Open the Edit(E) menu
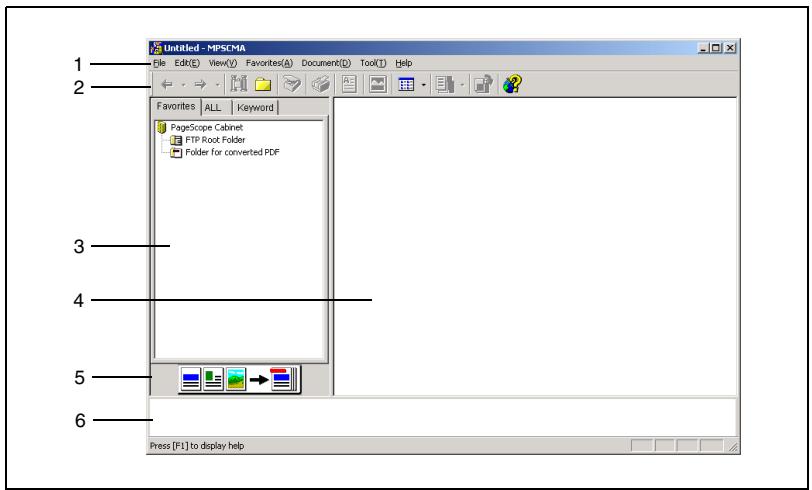This screenshot has height=490, width=812. (x=187, y=63)
